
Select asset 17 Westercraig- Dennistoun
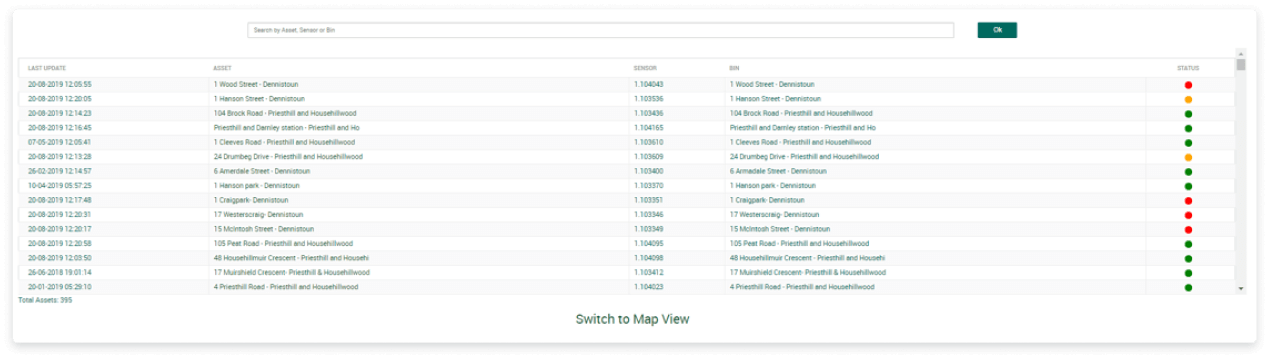click(258, 215)
